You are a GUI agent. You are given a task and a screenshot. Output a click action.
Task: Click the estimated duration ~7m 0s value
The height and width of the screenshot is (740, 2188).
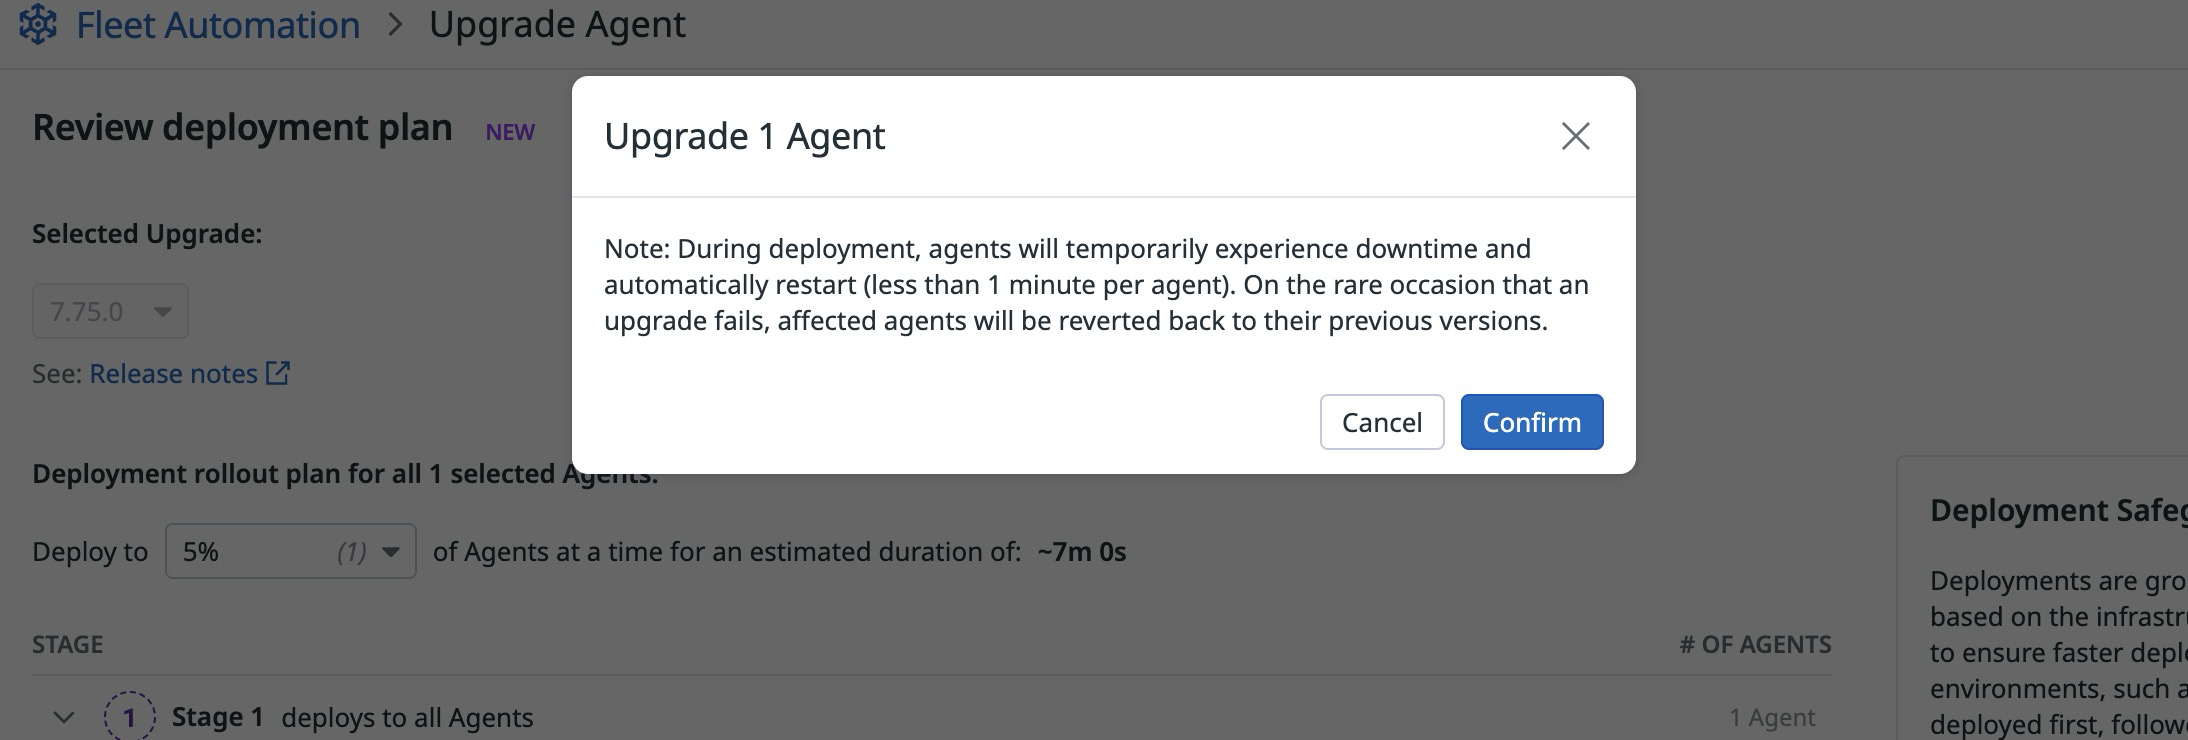pyautogui.click(x=1079, y=551)
